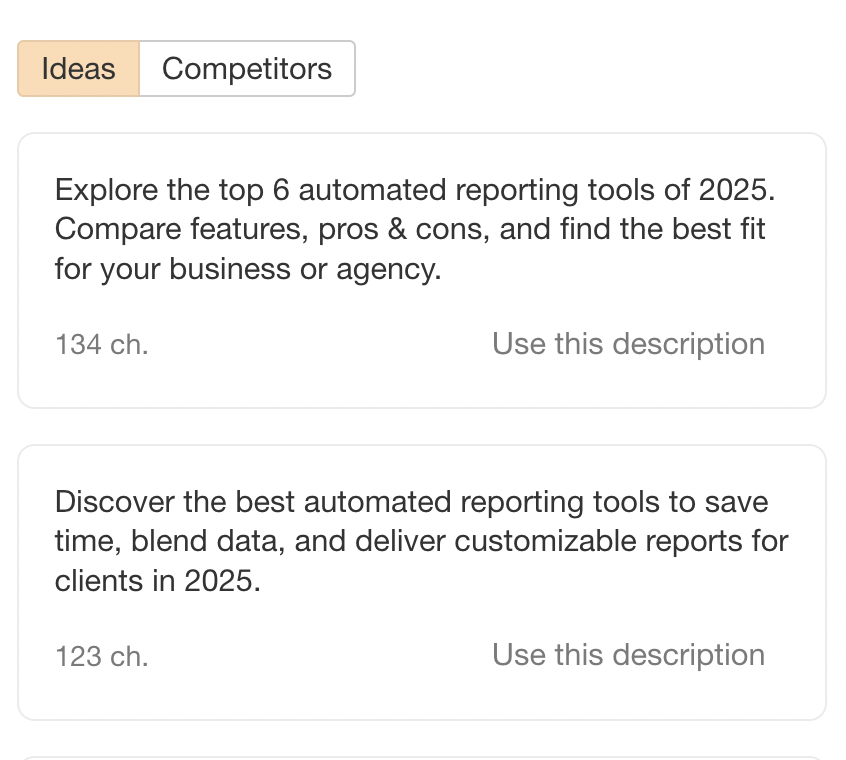Click the "134 ch." character count
This screenshot has width=846, height=760.
pos(101,344)
